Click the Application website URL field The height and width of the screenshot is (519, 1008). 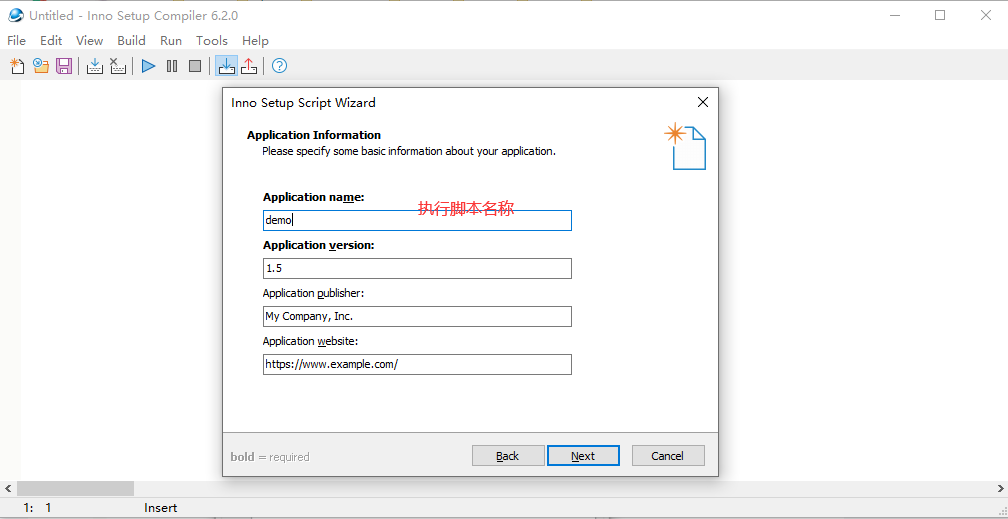pos(417,364)
